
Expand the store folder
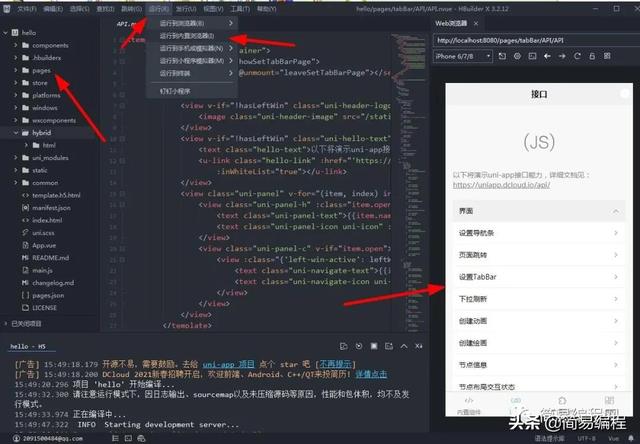[x=16, y=82]
